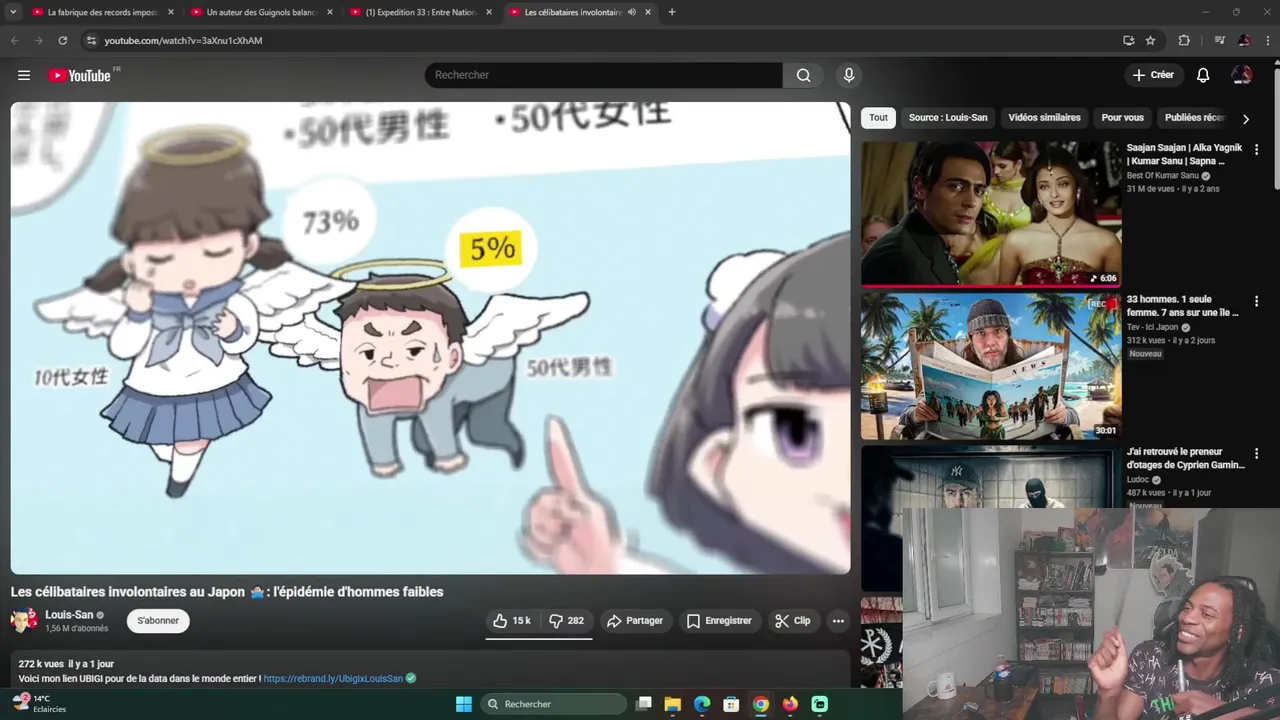Like the video with 15 k thumbs-up
The height and width of the screenshot is (720, 1280).
click(511, 621)
